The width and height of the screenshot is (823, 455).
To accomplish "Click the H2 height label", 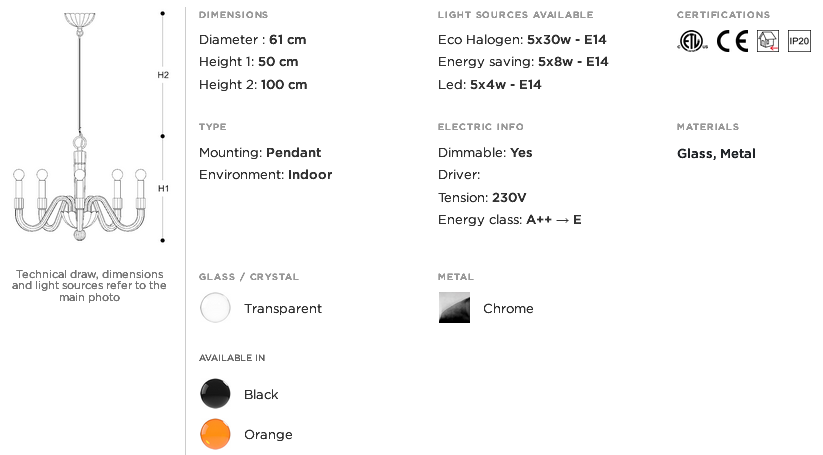I will point(163,75).
